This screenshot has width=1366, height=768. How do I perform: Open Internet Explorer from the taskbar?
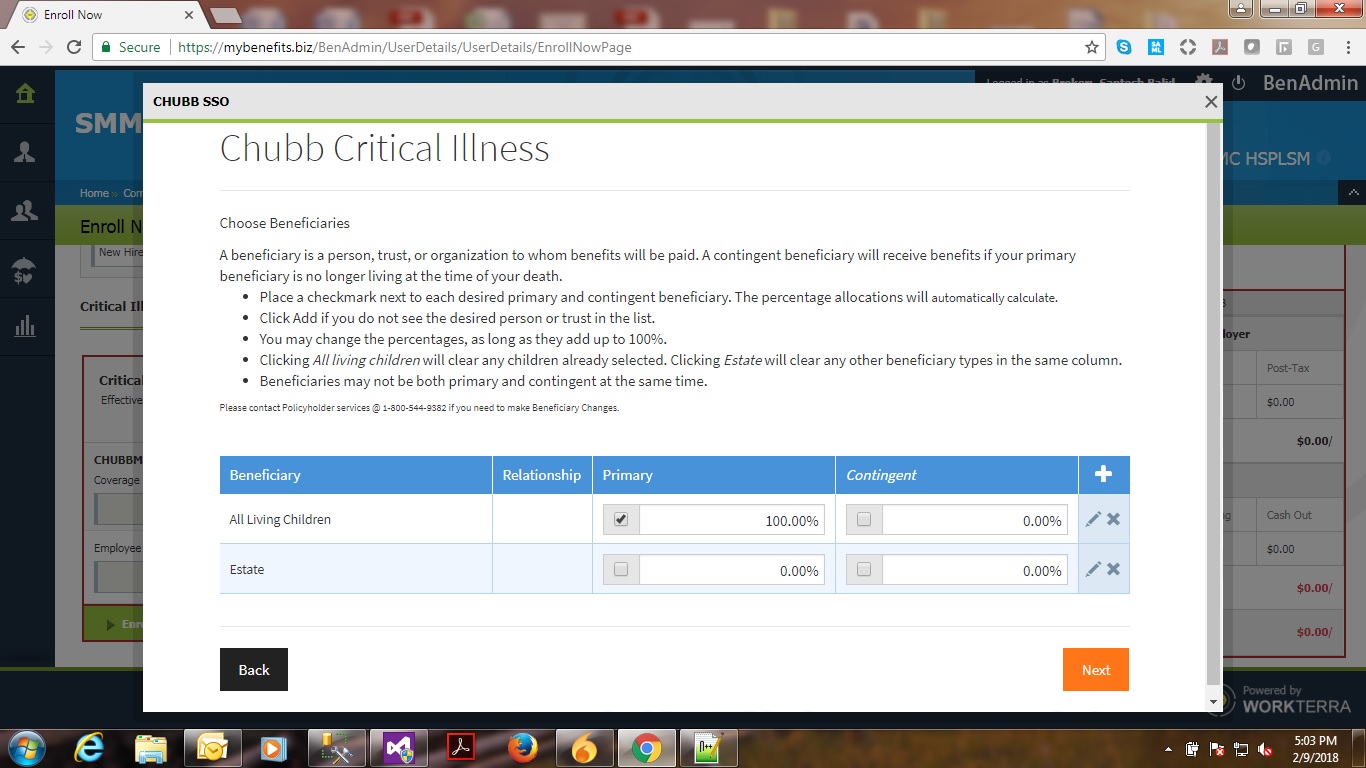(89, 747)
